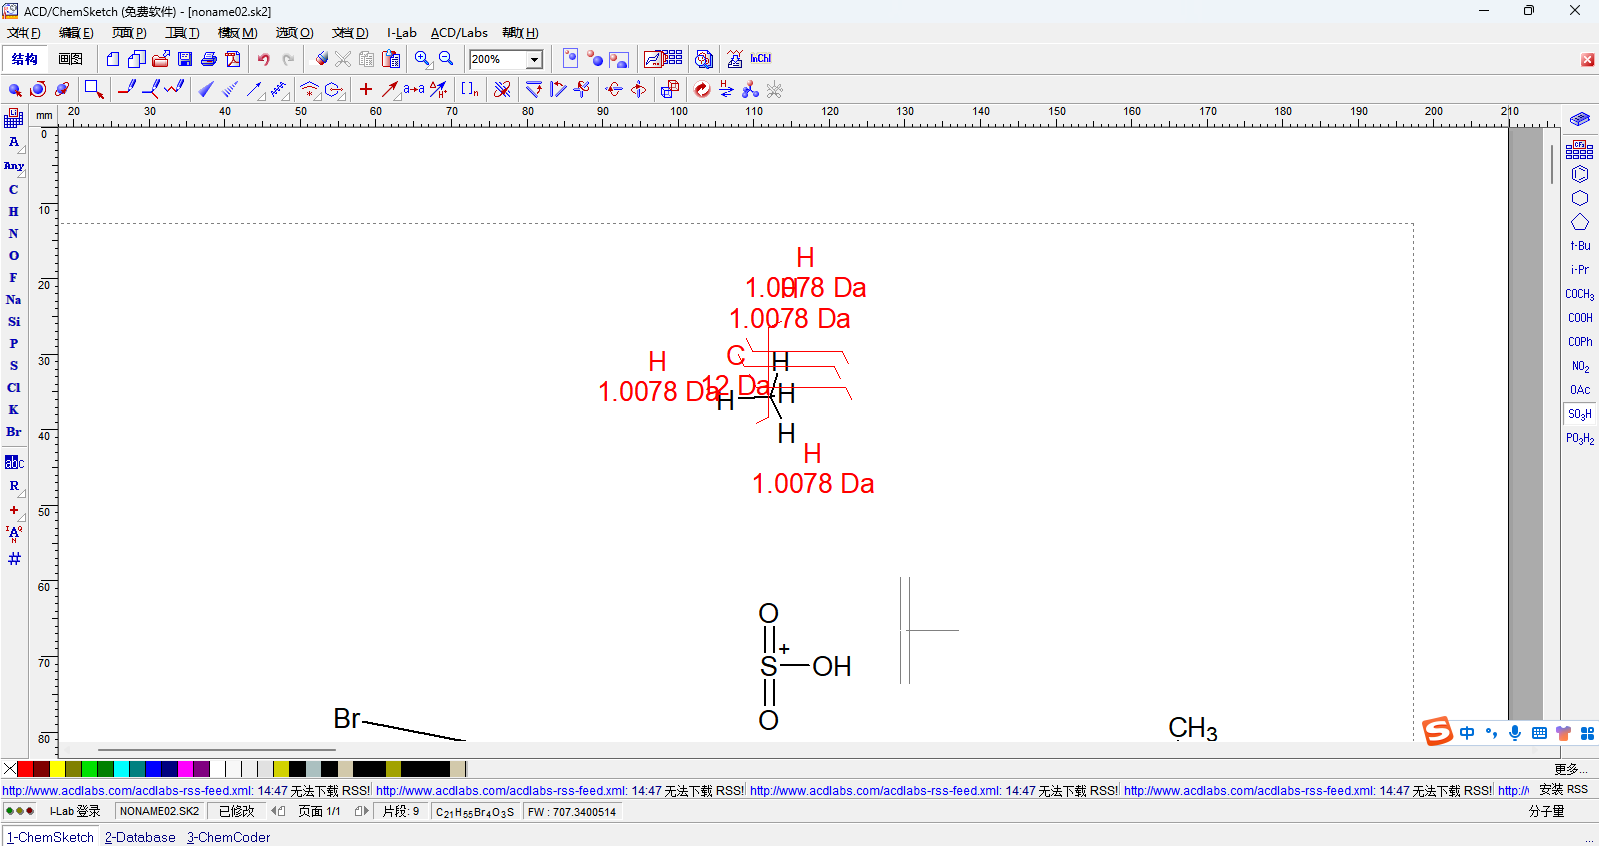Create a new blank page icon
The image size is (1599, 846).
click(113, 59)
